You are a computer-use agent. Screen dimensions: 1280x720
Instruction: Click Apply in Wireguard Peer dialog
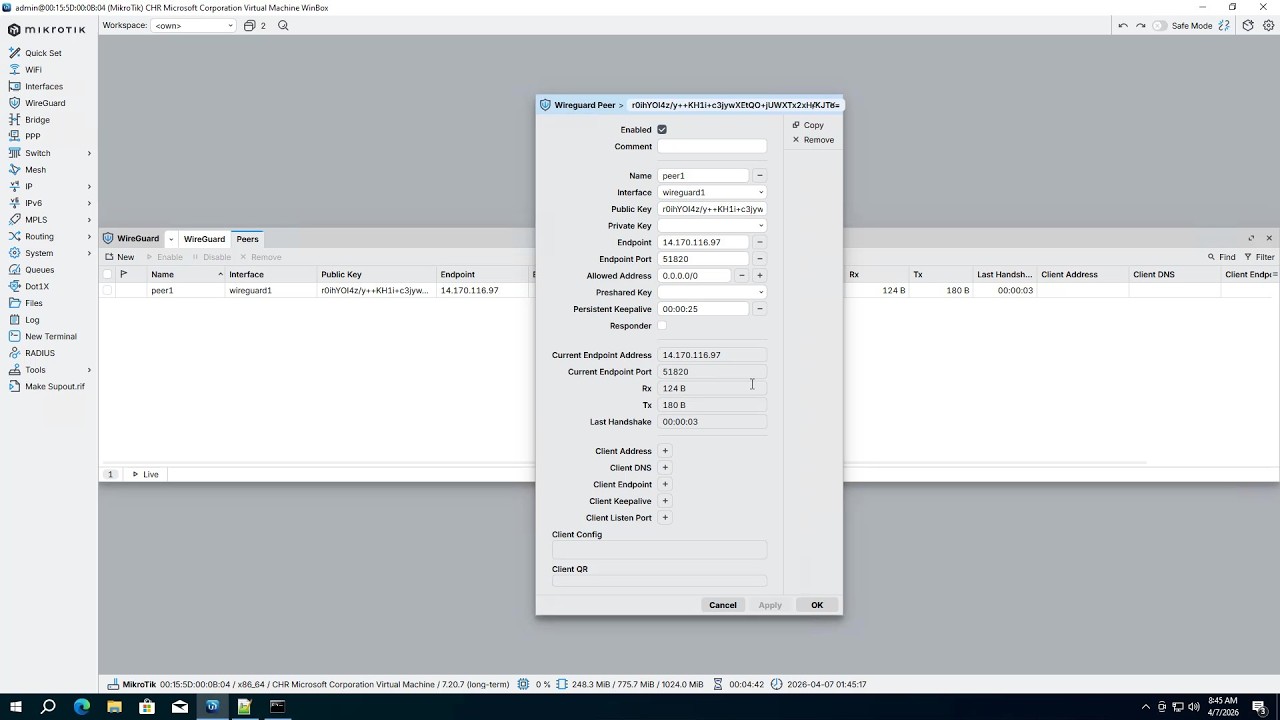(770, 605)
